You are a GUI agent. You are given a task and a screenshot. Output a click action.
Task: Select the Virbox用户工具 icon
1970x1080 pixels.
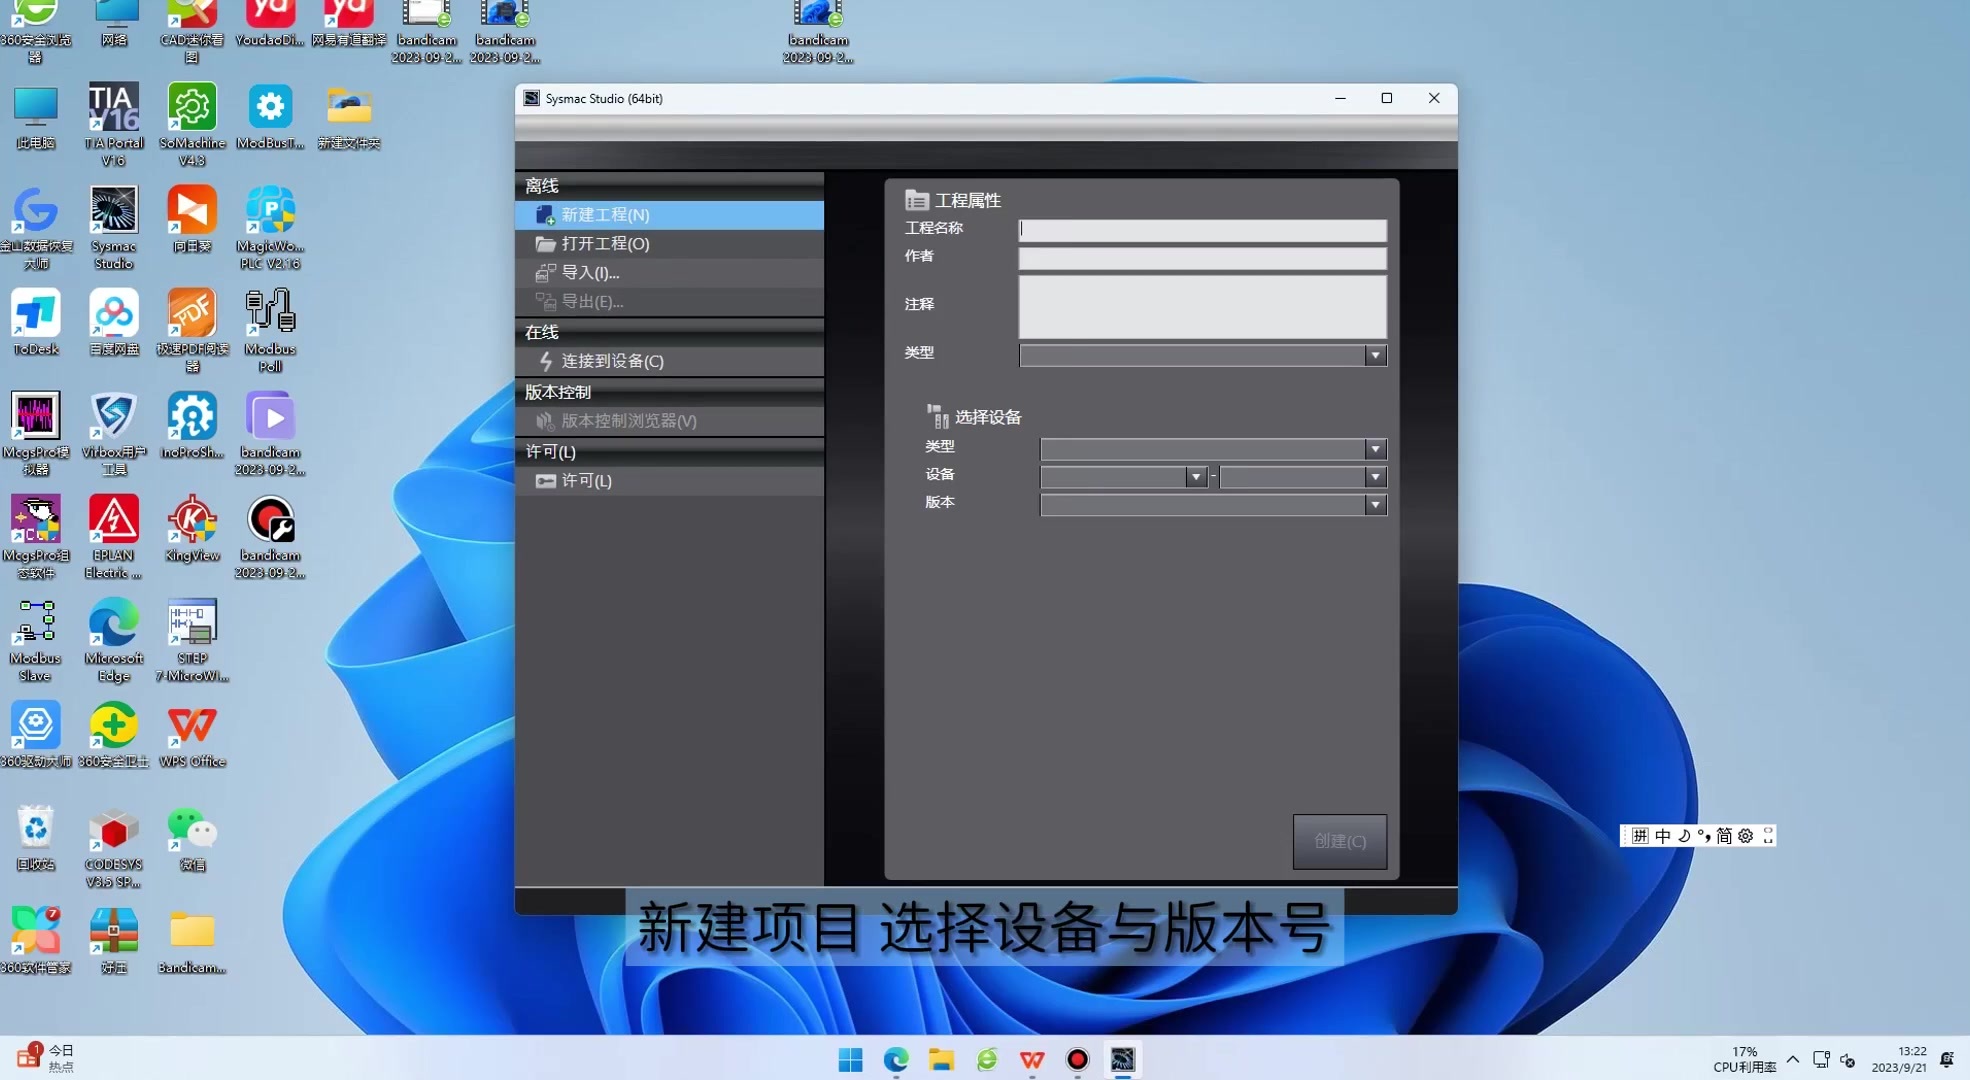coord(113,433)
